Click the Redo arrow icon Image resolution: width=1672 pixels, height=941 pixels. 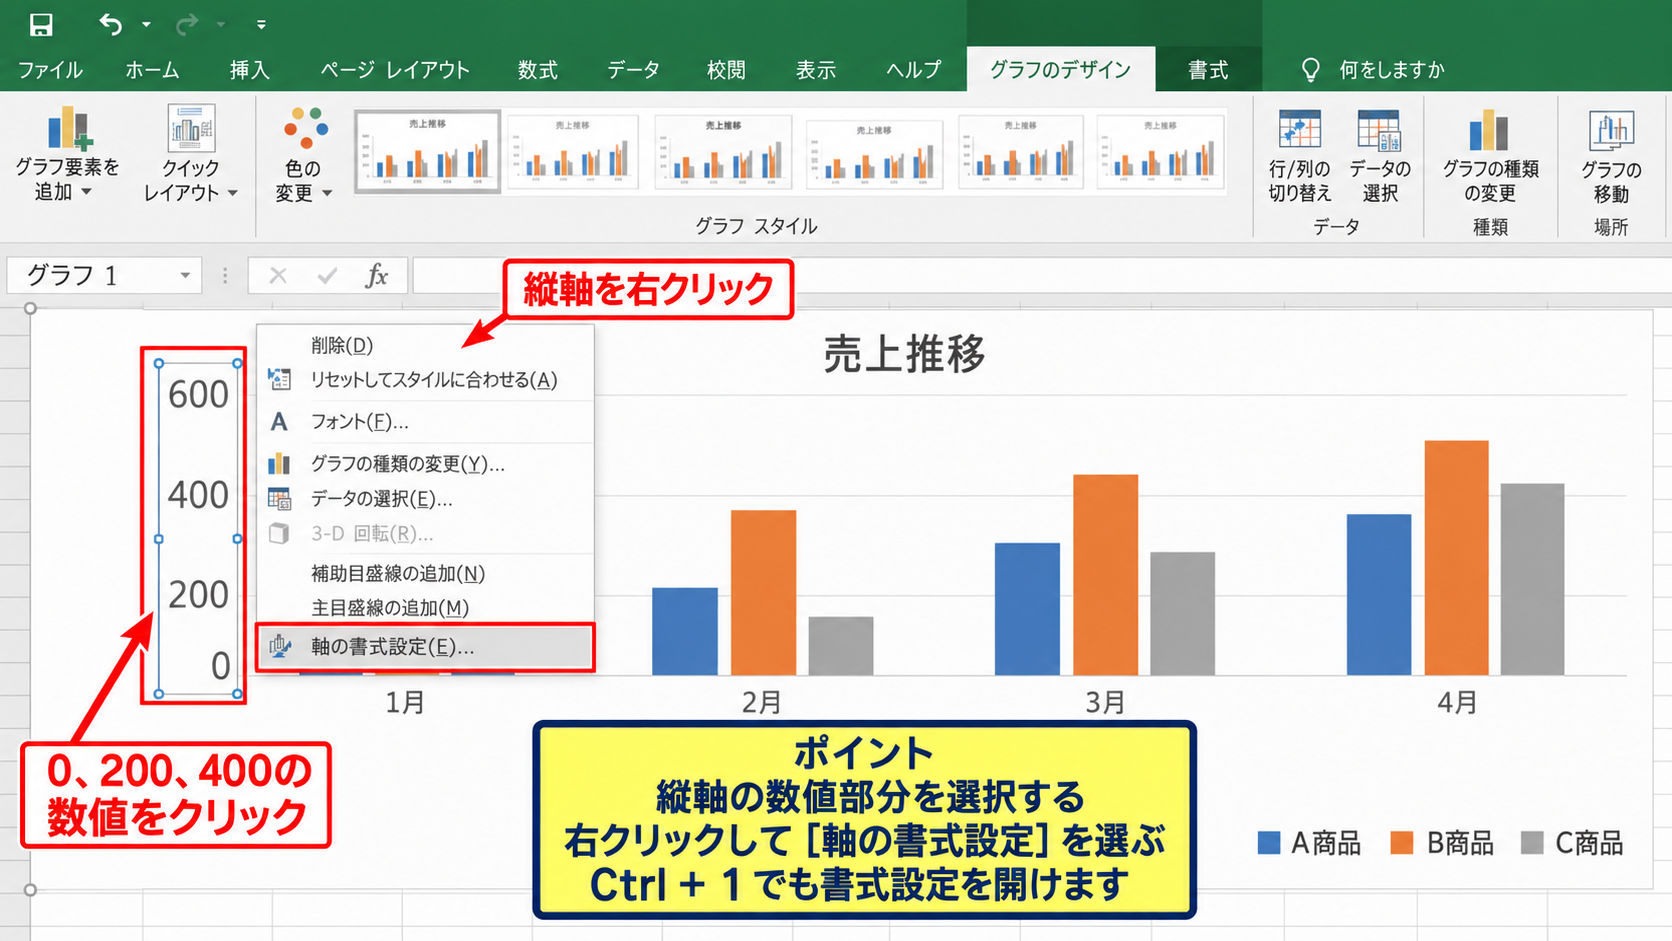click(186, 24)
